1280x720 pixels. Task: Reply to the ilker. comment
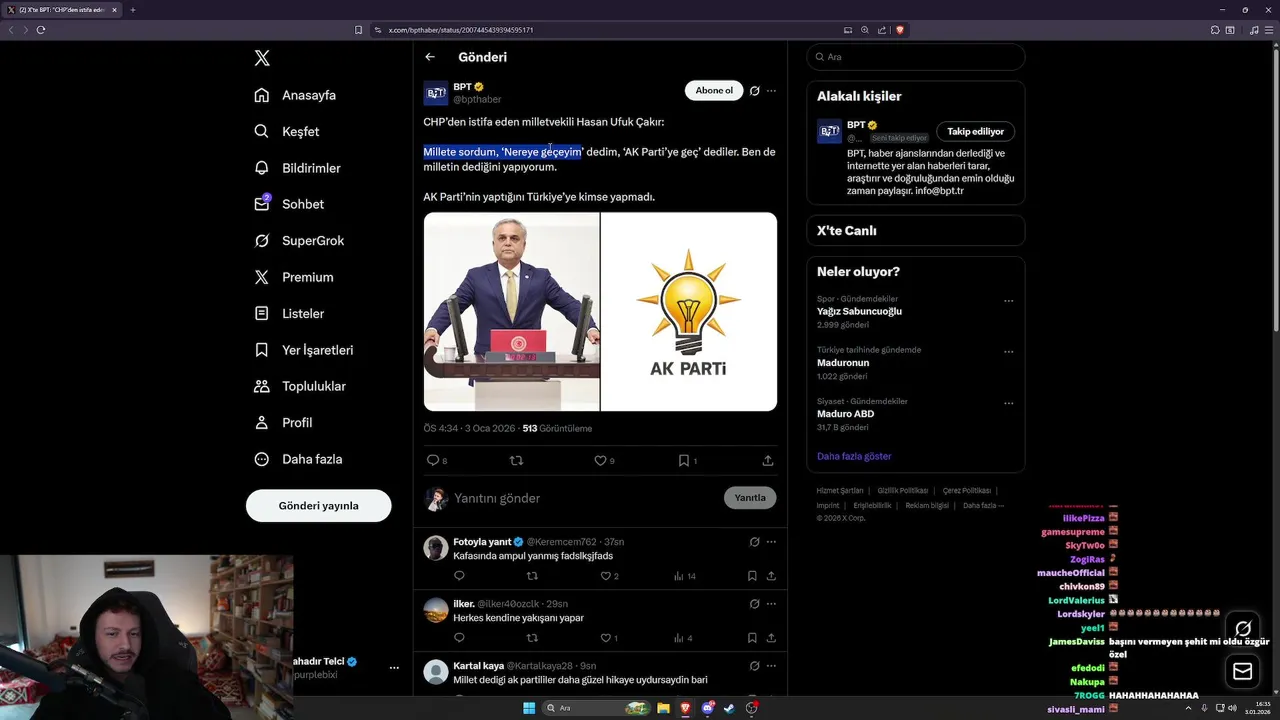point(459,638)
